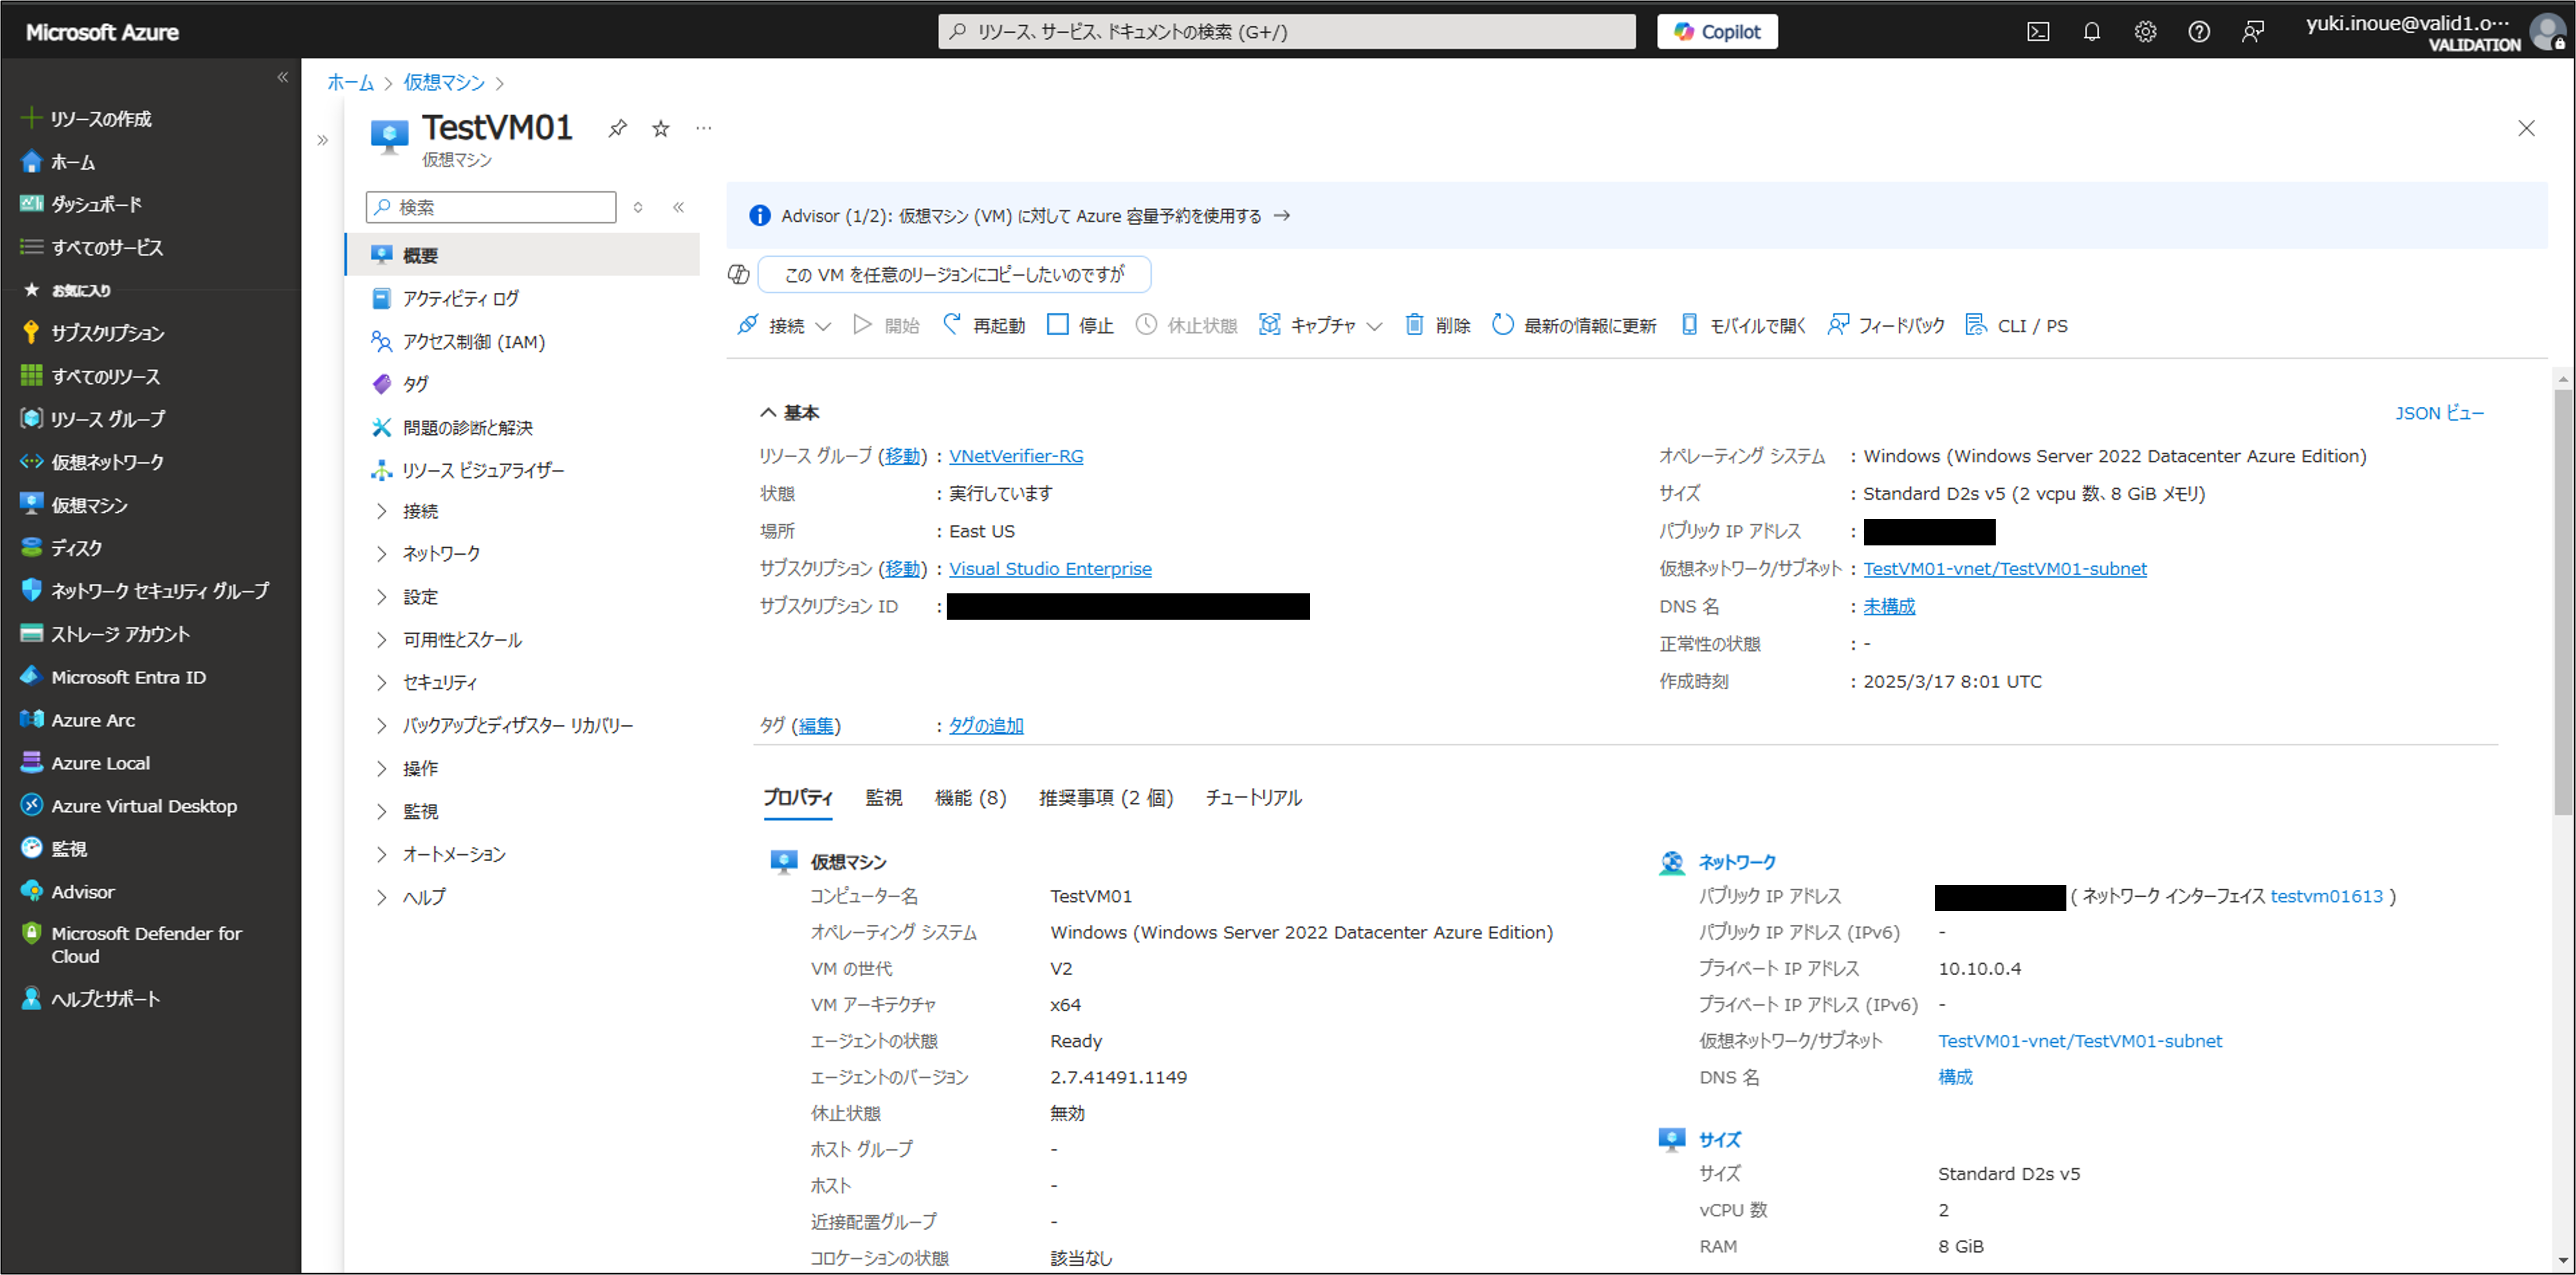This screenshot has width=2576, height=1275.
Task: Expand ネットワーク section in resource menu
Action: click(428, 554)
